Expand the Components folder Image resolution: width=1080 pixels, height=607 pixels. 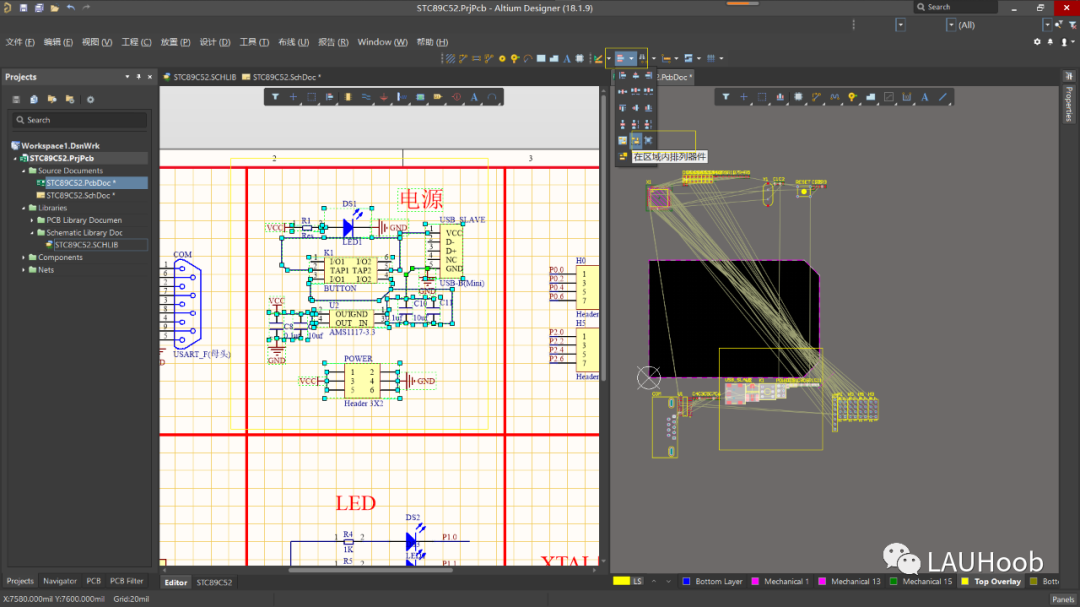pos(24,258)
